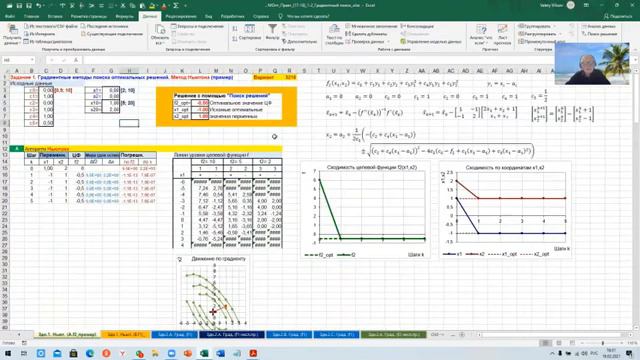Click Solver (Поиск решения) button
Viewport: 640px width, 360px height.
(x=599, y=34)
